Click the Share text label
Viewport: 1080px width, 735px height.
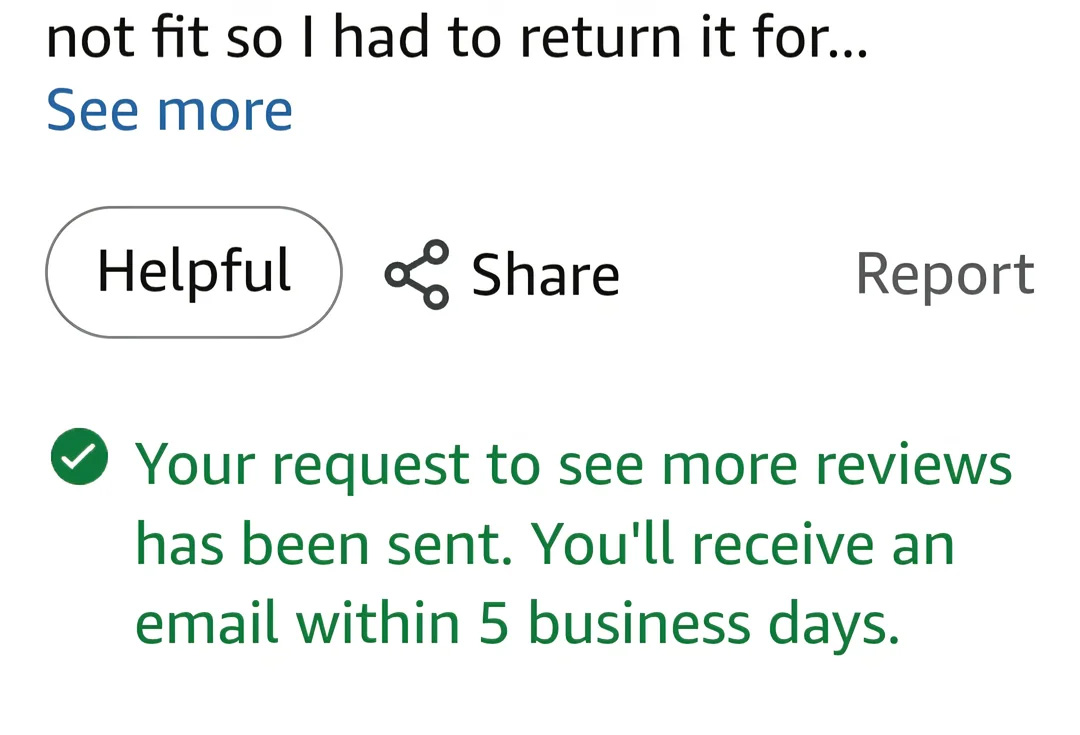pos(545,274)
